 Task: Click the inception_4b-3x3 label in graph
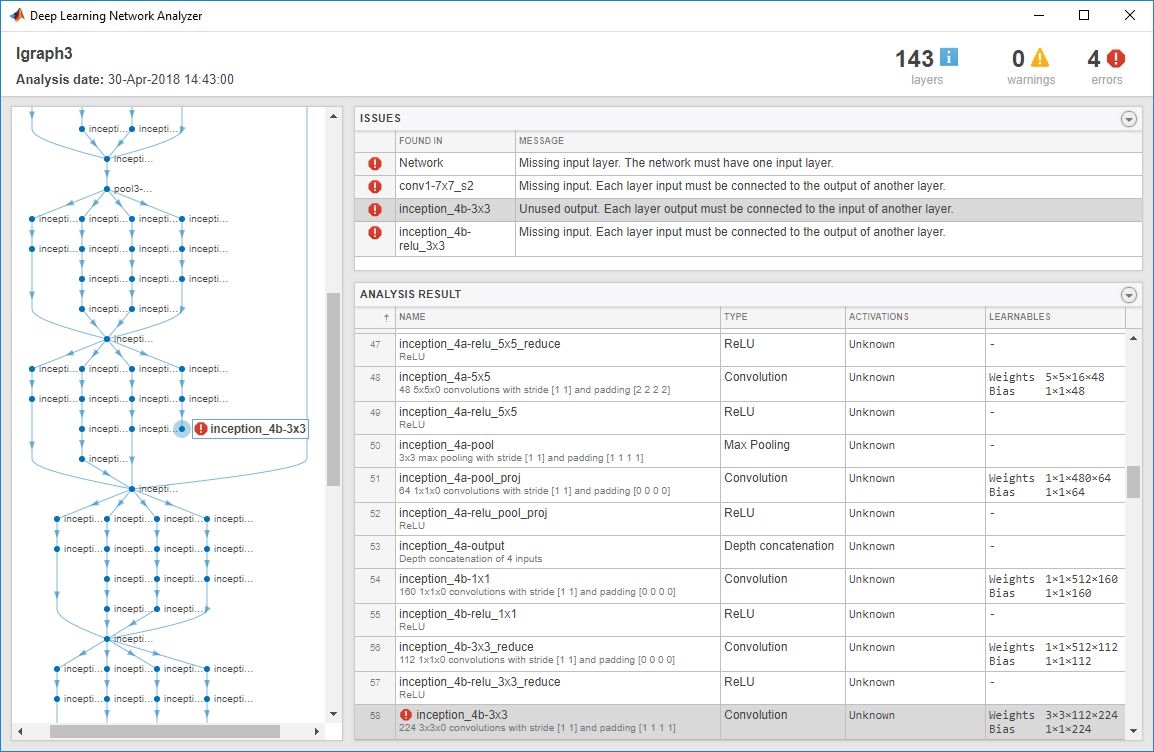point(257,429)
